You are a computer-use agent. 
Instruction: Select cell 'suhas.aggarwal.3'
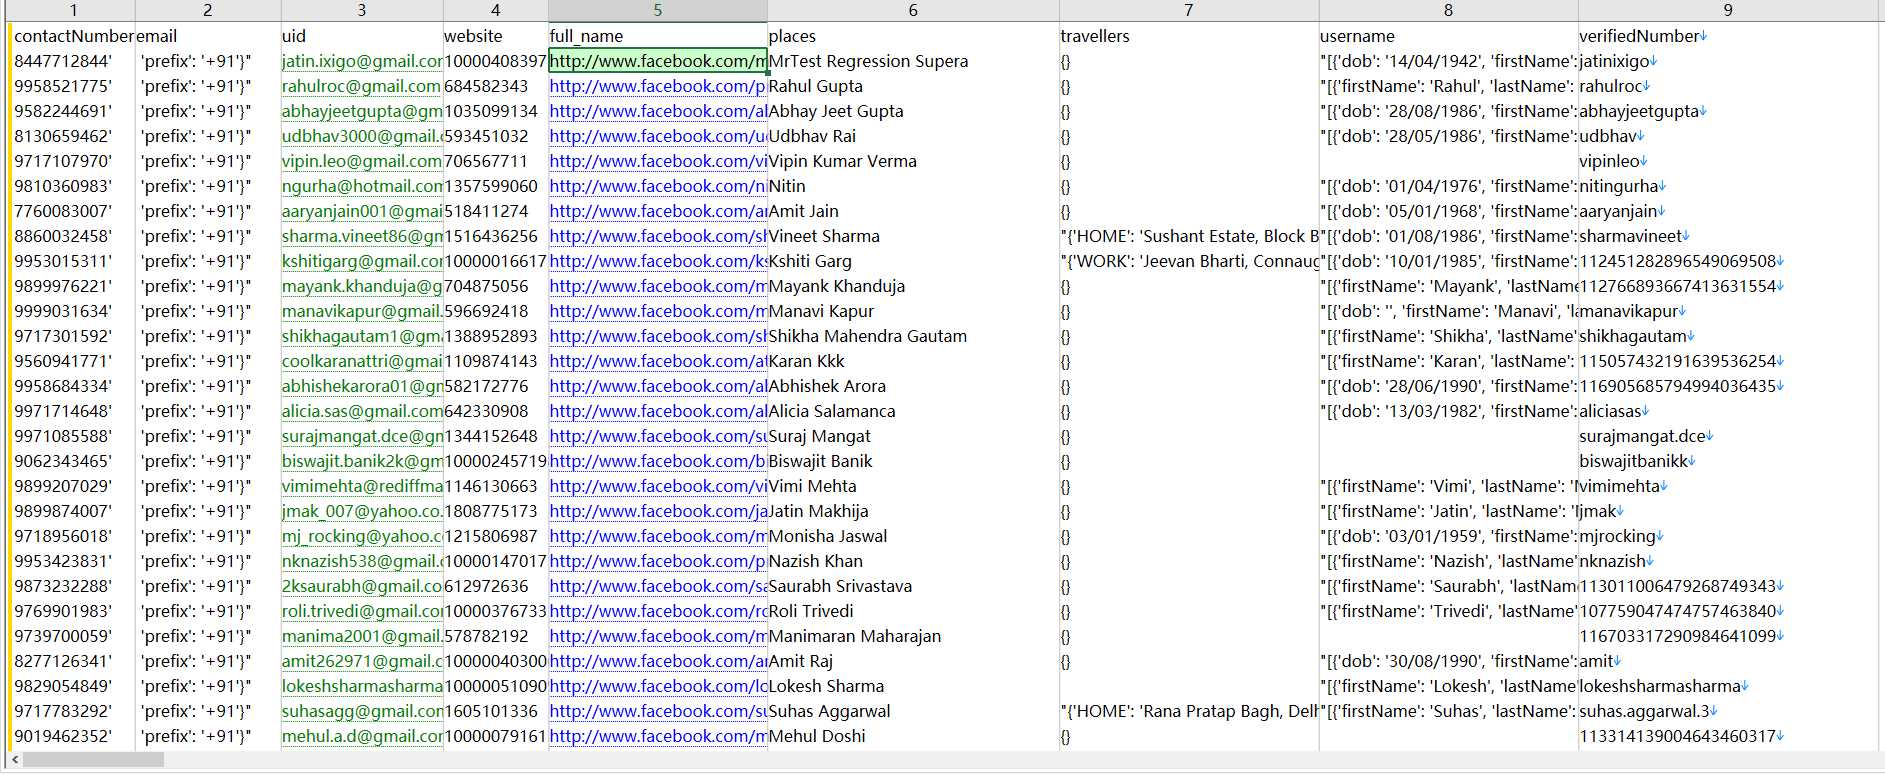coord(1728,711)
